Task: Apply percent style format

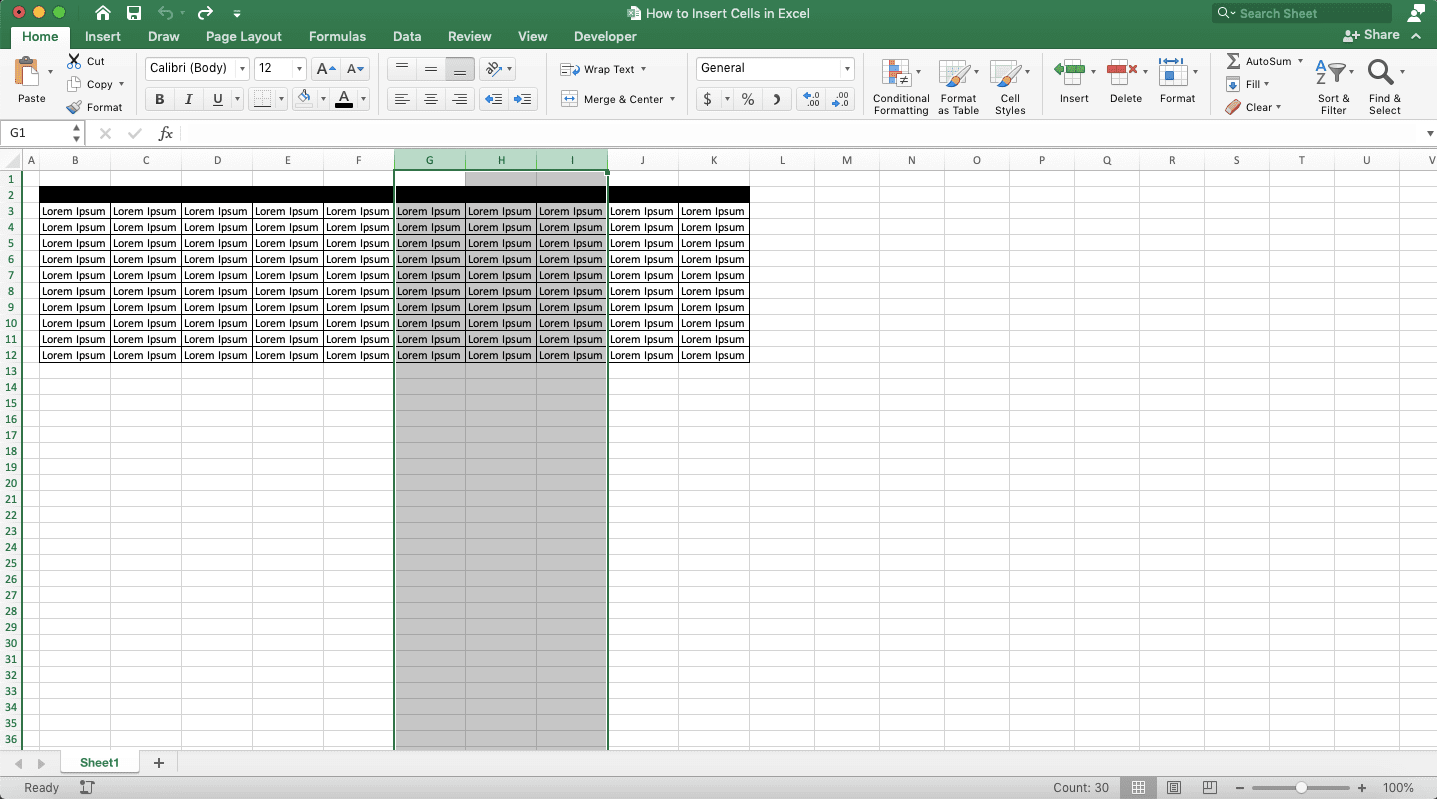Action: click(747, 99)
